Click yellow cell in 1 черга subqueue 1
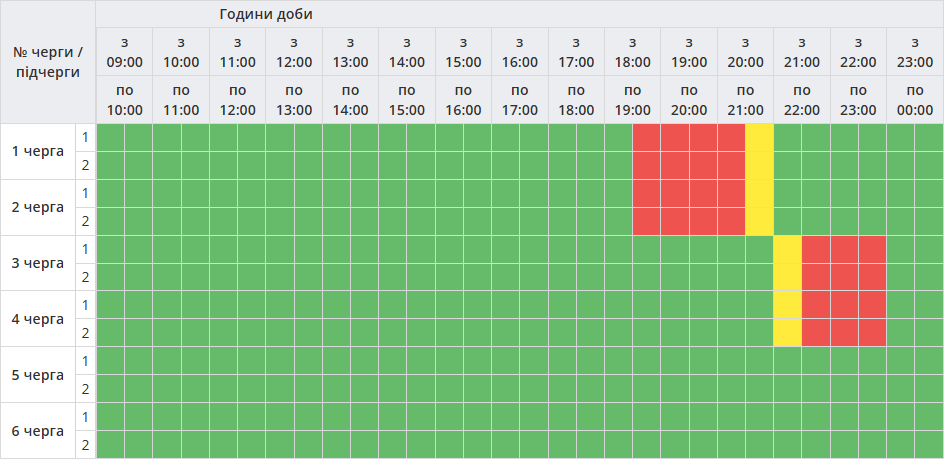This screenshot has width=944, height=459. 760,137
